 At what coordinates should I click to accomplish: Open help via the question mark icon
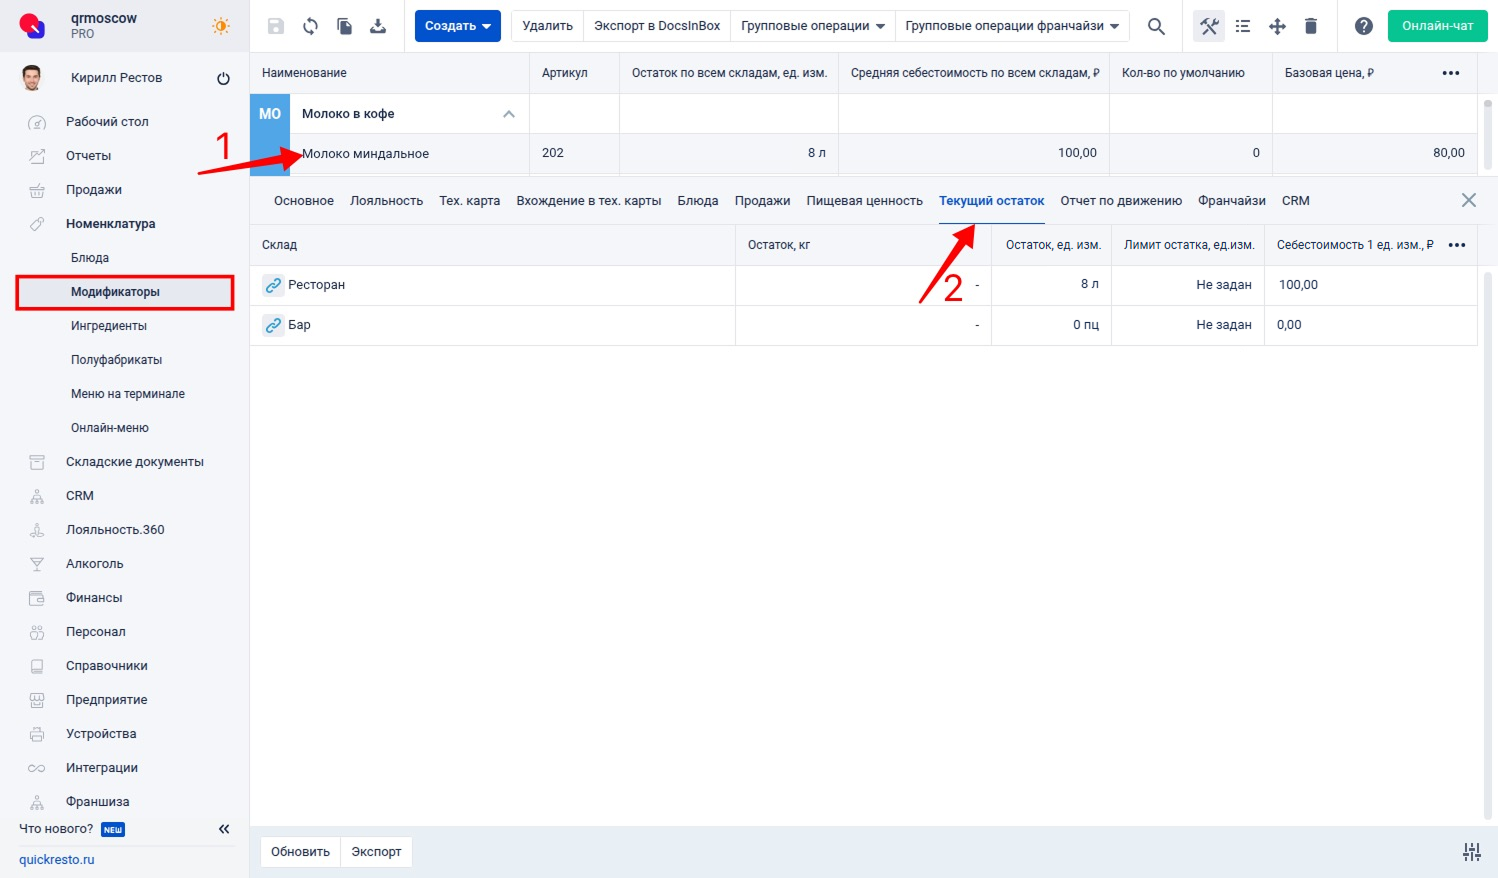click(x=1364, y=26)
